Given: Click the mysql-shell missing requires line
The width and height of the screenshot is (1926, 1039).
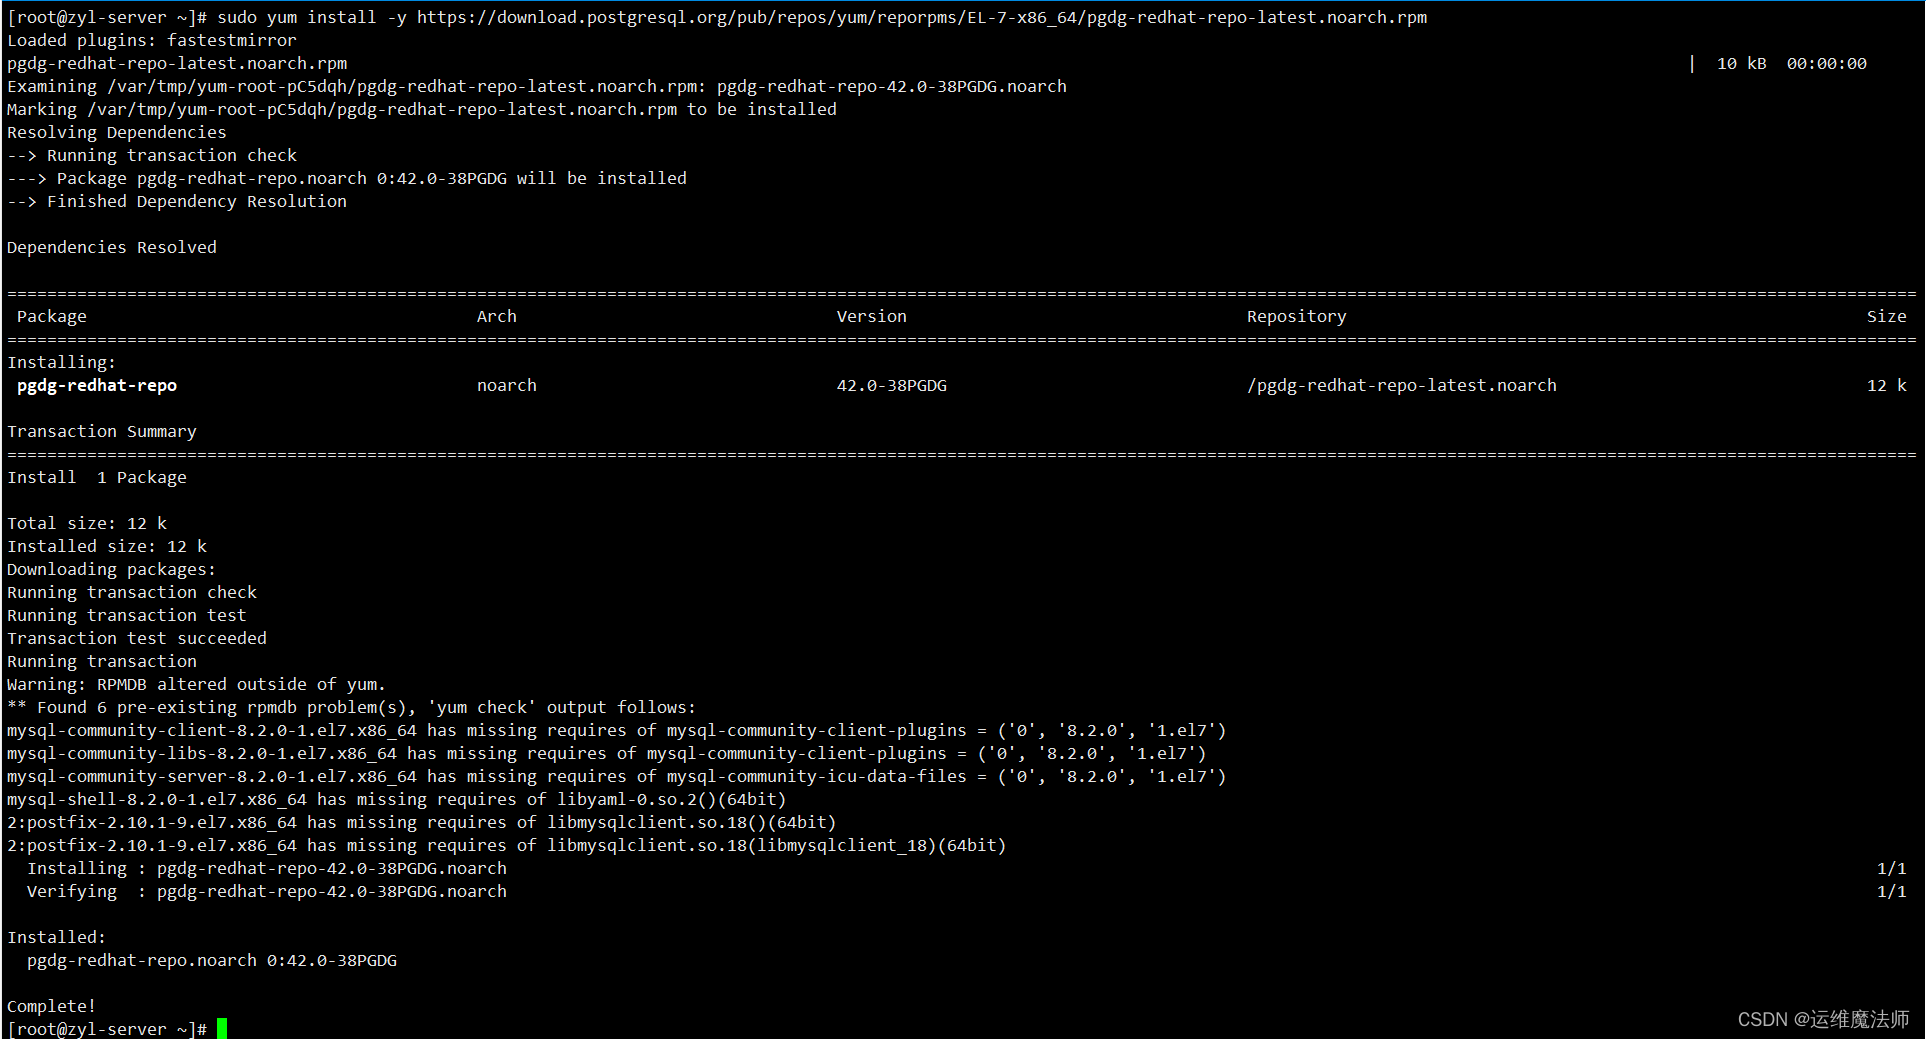Looking at the screenshot, I should pyautogui.click(x=396, y=799).
